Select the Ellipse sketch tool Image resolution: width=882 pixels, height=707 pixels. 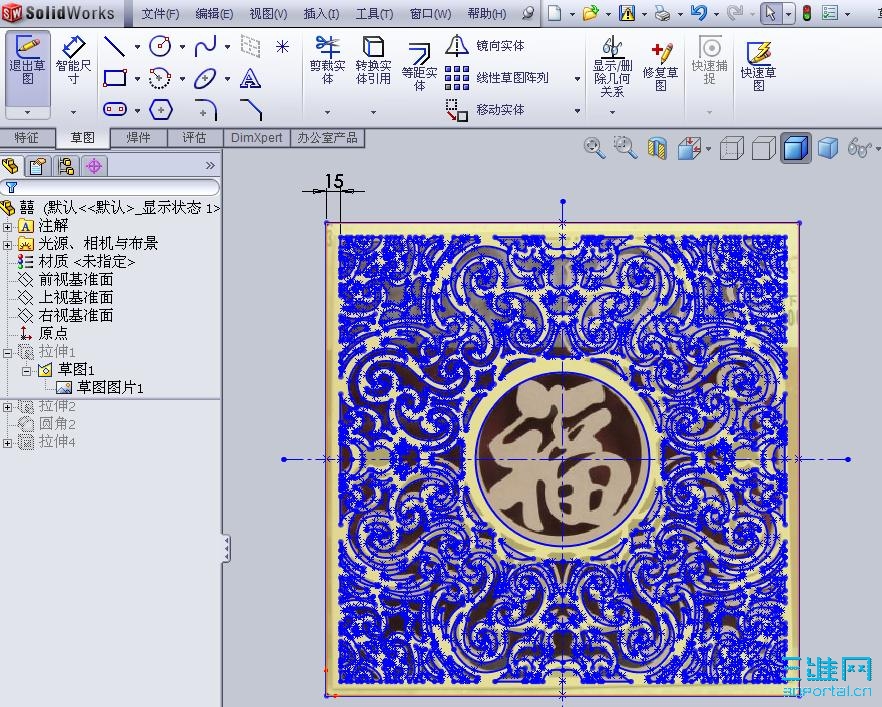pyautogui.click(x=205, y=78)
